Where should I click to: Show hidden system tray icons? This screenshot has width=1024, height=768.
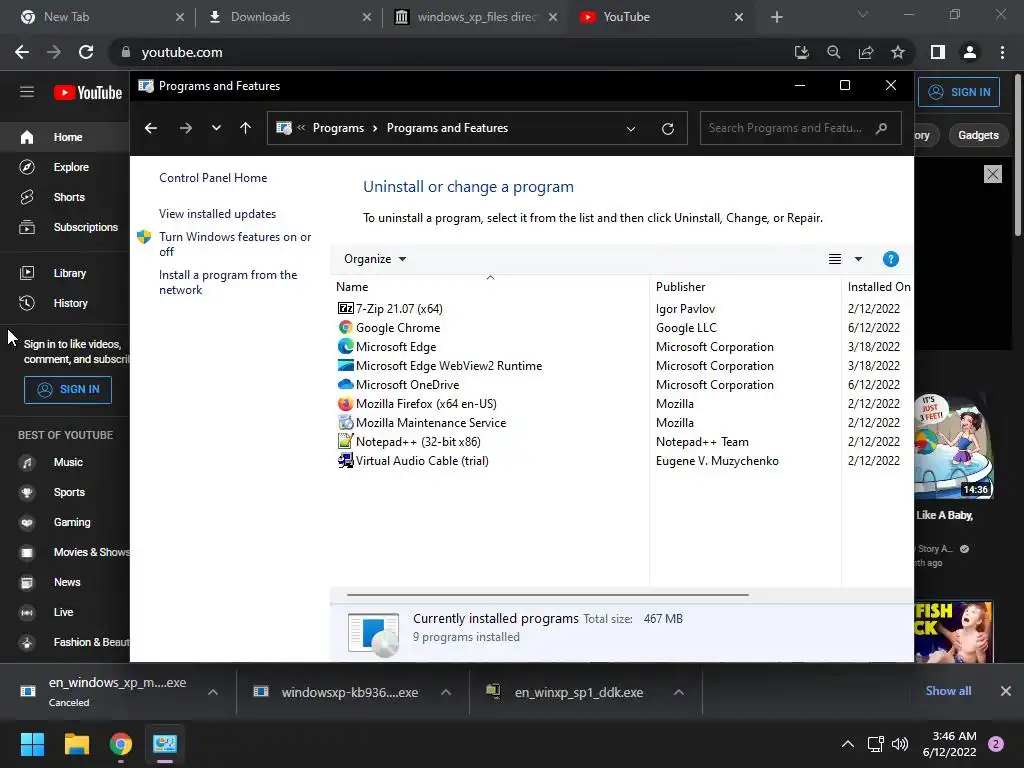point(848,744)
